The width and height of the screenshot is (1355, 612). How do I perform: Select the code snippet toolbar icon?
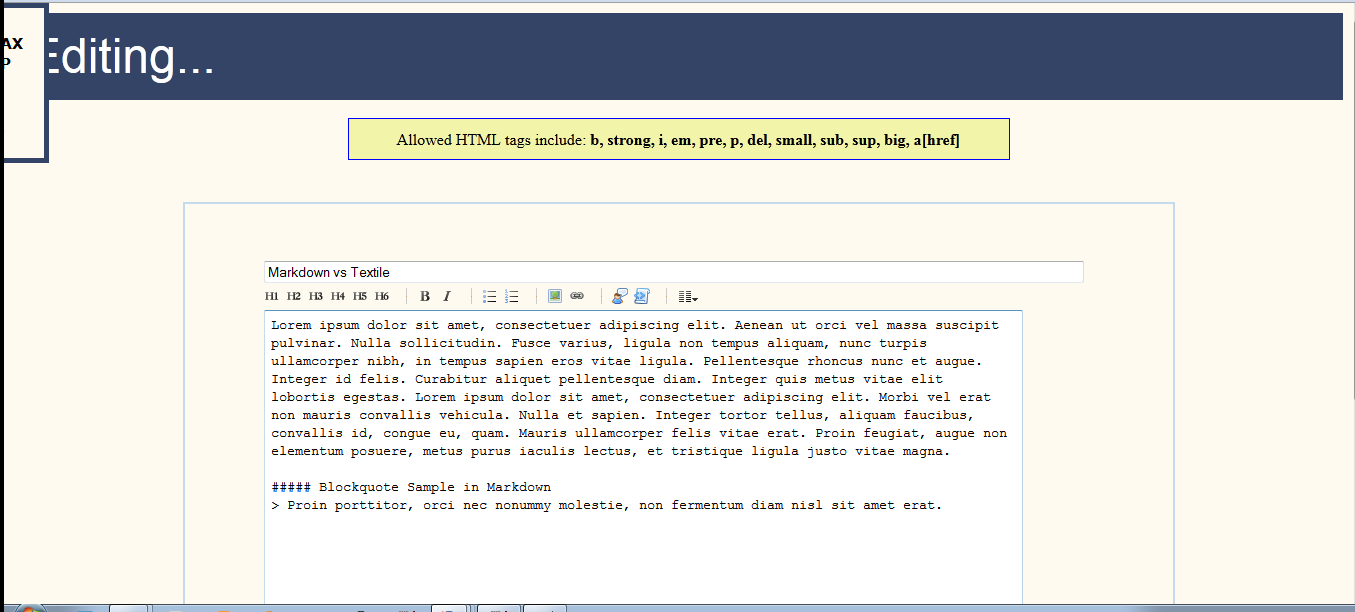pos(641,296)
